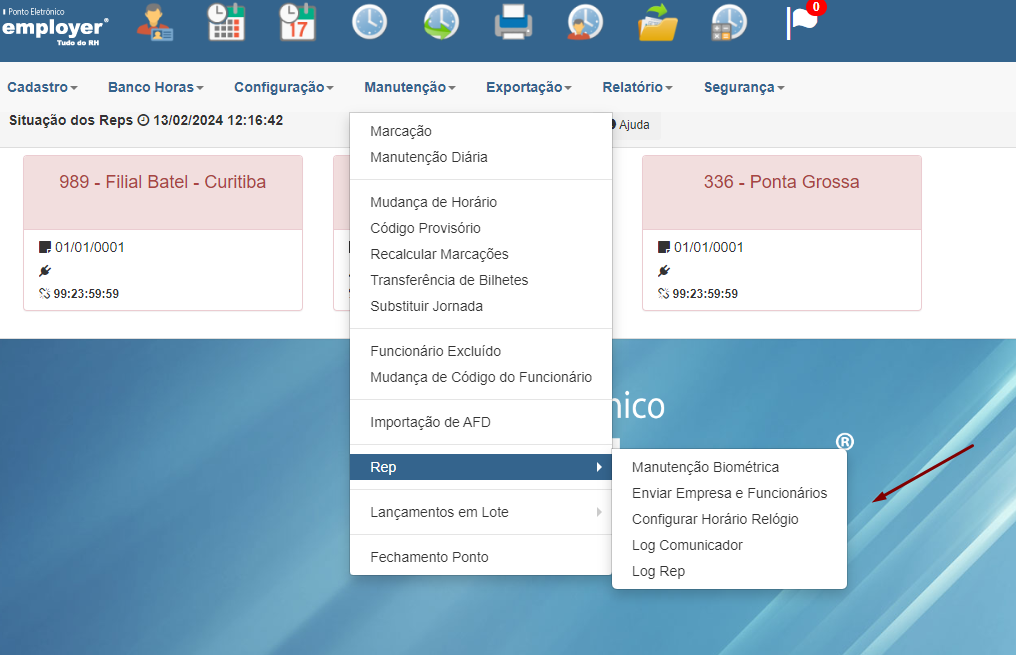Image resolution: width=1016 pixels, height=655 pixels.
Task: Click the plain clock toolbar icon
Action: (x=369, y=22)
